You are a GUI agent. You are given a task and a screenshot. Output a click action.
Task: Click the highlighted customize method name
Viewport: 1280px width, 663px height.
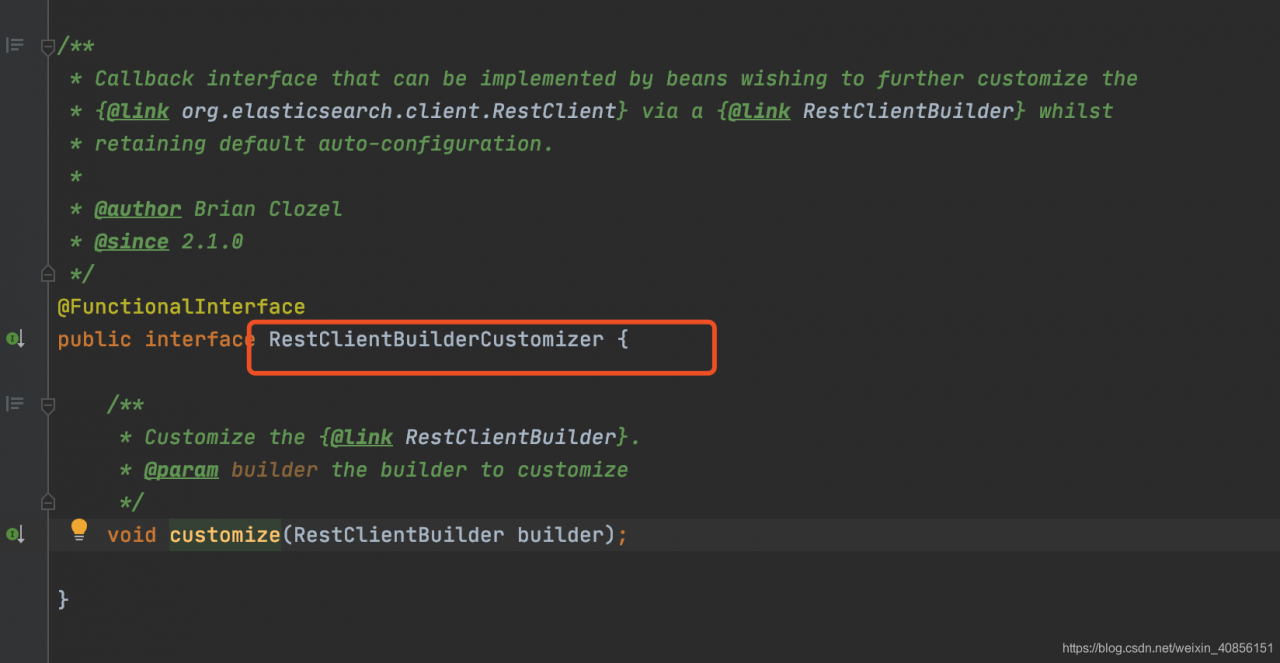pos(225,535)
